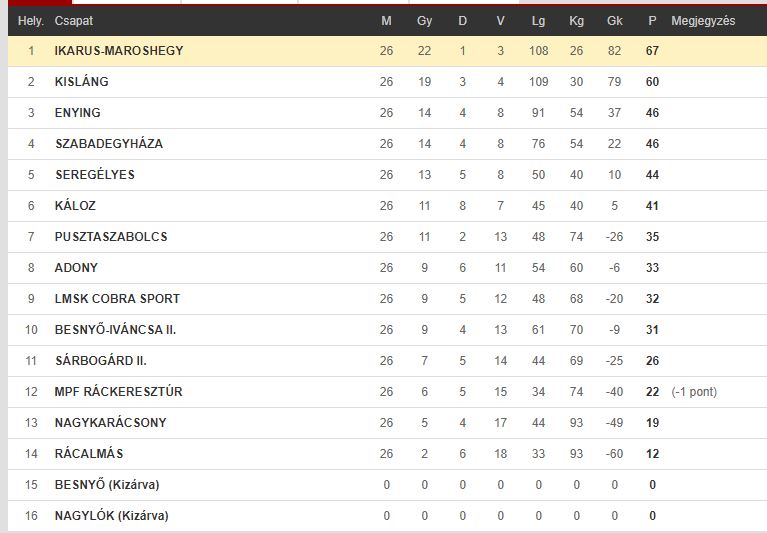
Task: Select SEREGÉLYES in the standings
Action: pos(94,175)
